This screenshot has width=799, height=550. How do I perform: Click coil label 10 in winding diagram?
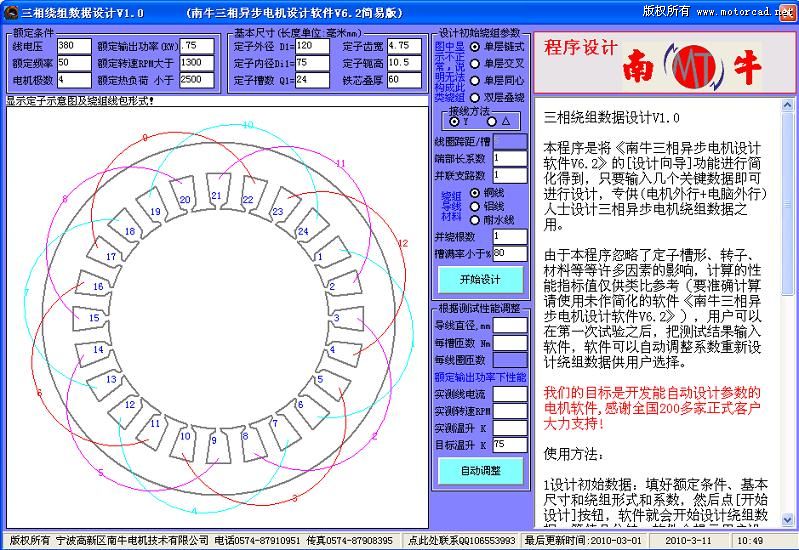click(248, 125)
